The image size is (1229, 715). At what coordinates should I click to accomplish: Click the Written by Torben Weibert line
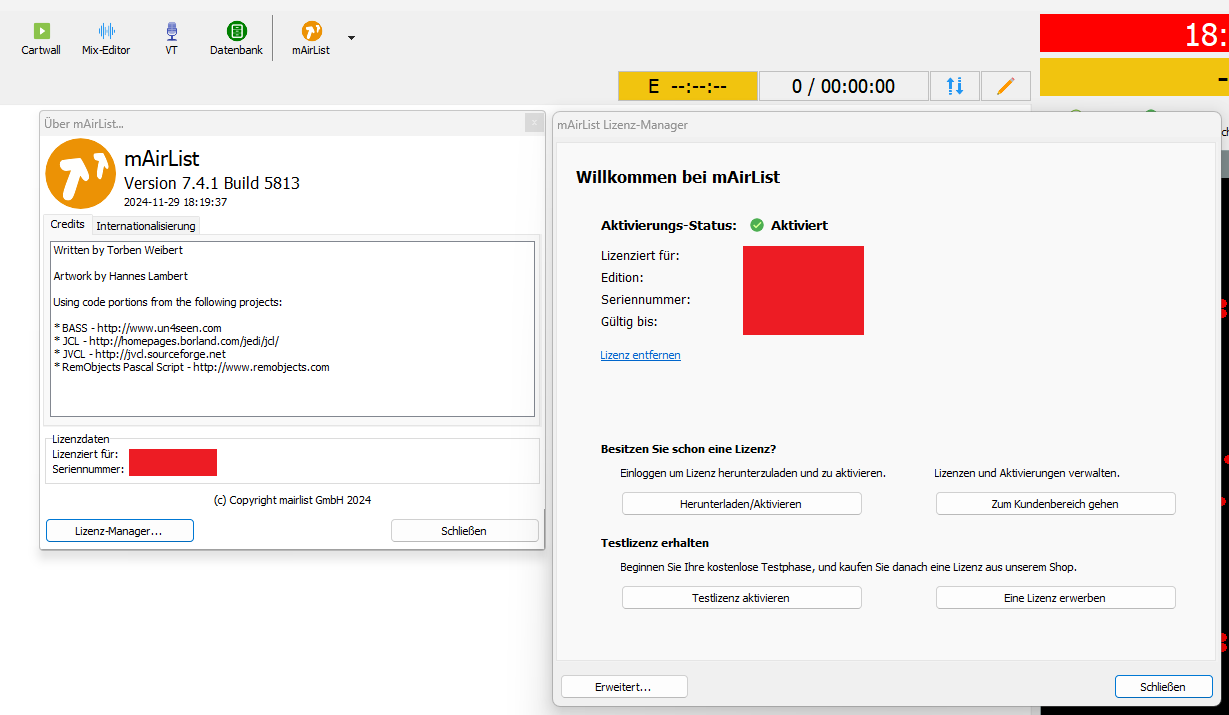(x=118, y=250)
